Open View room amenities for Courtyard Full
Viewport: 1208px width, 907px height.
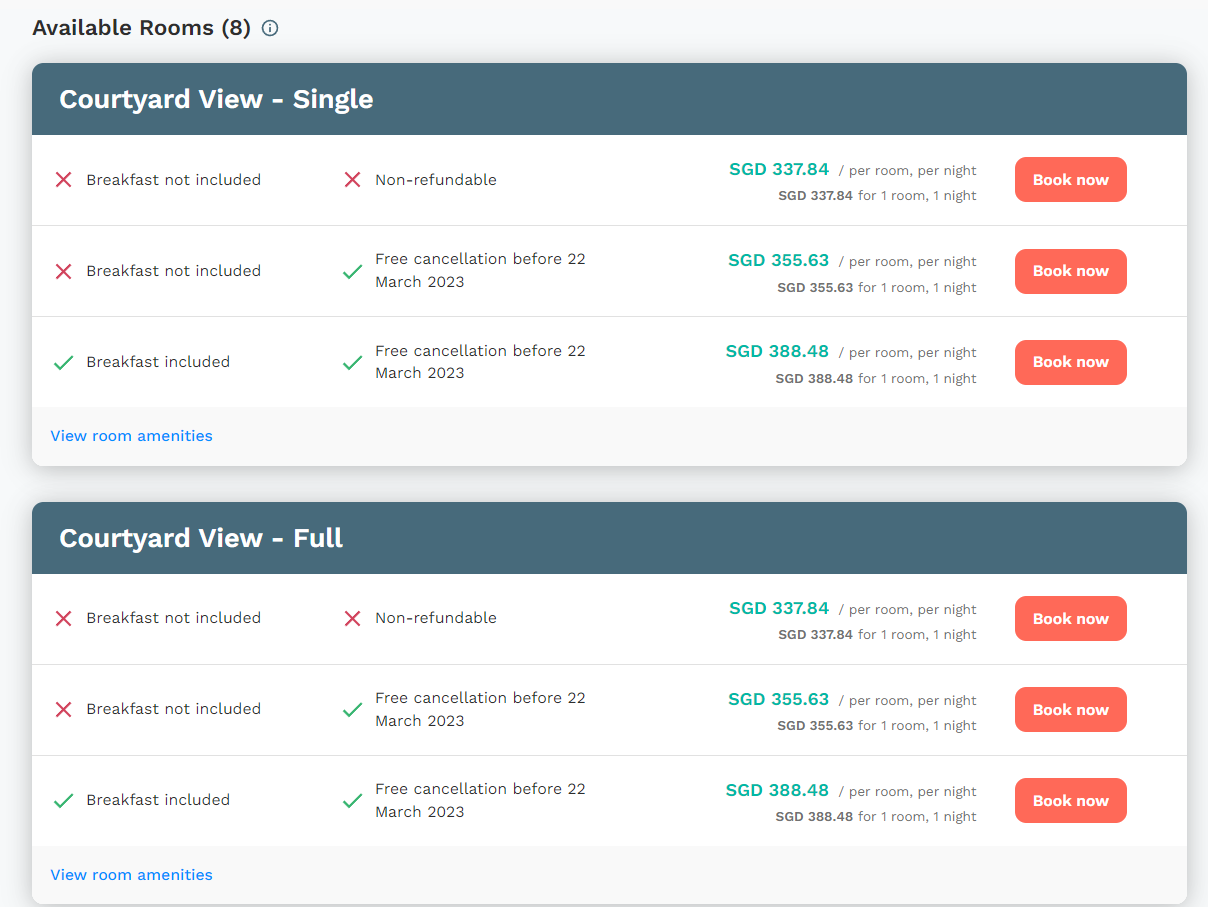click(131, 875)
